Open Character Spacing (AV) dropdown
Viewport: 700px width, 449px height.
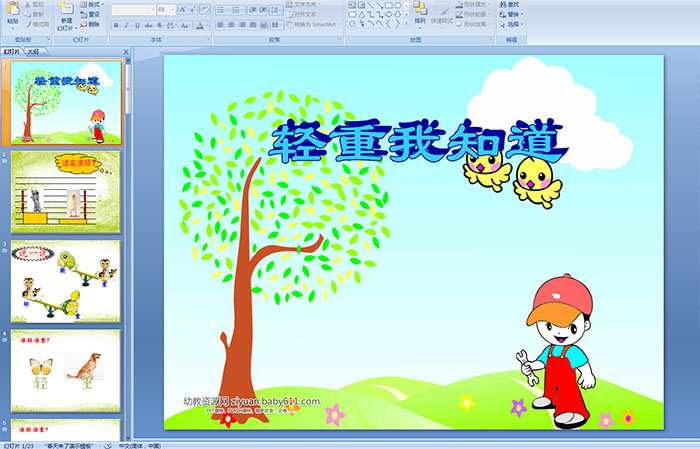pos(171,25)
